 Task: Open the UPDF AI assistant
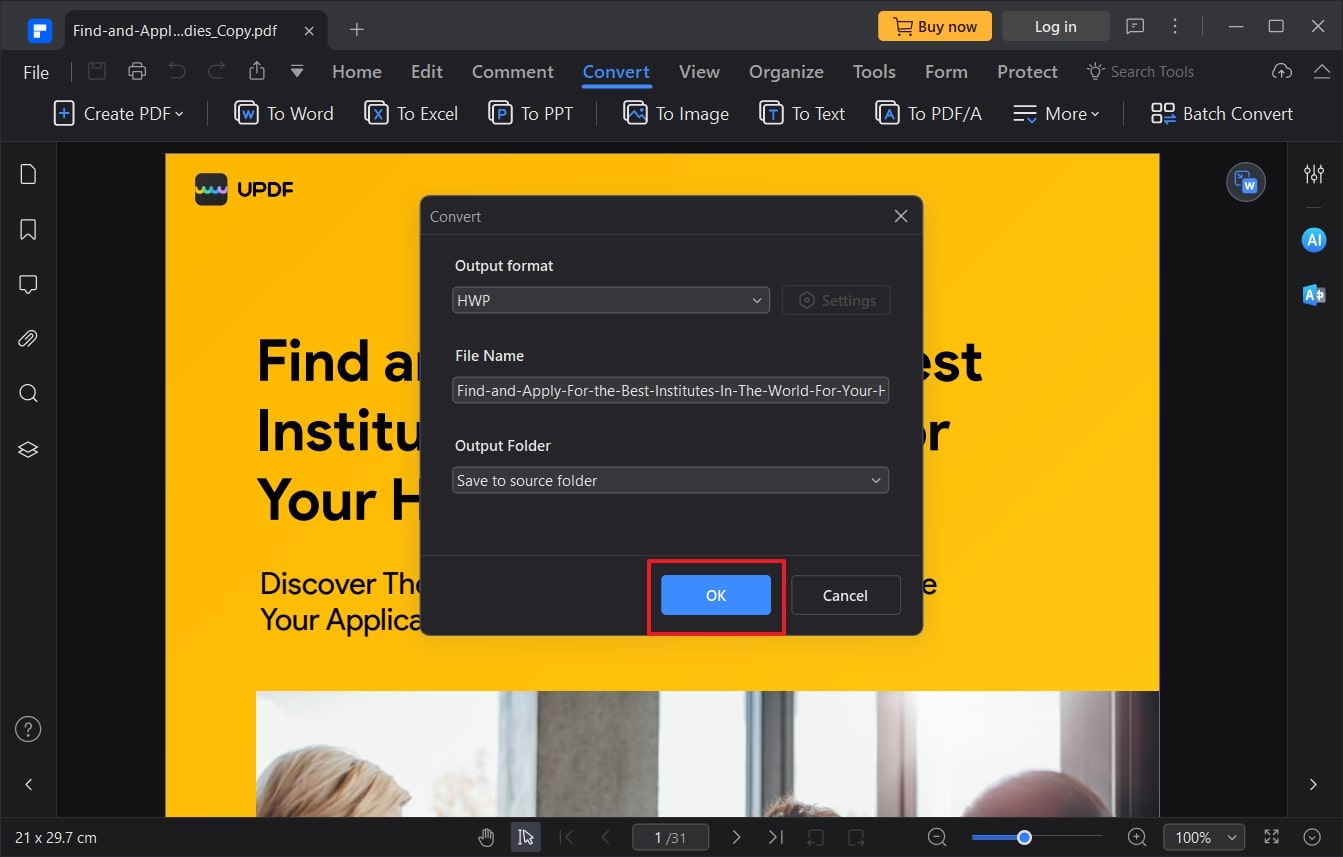coord(1313,239)
